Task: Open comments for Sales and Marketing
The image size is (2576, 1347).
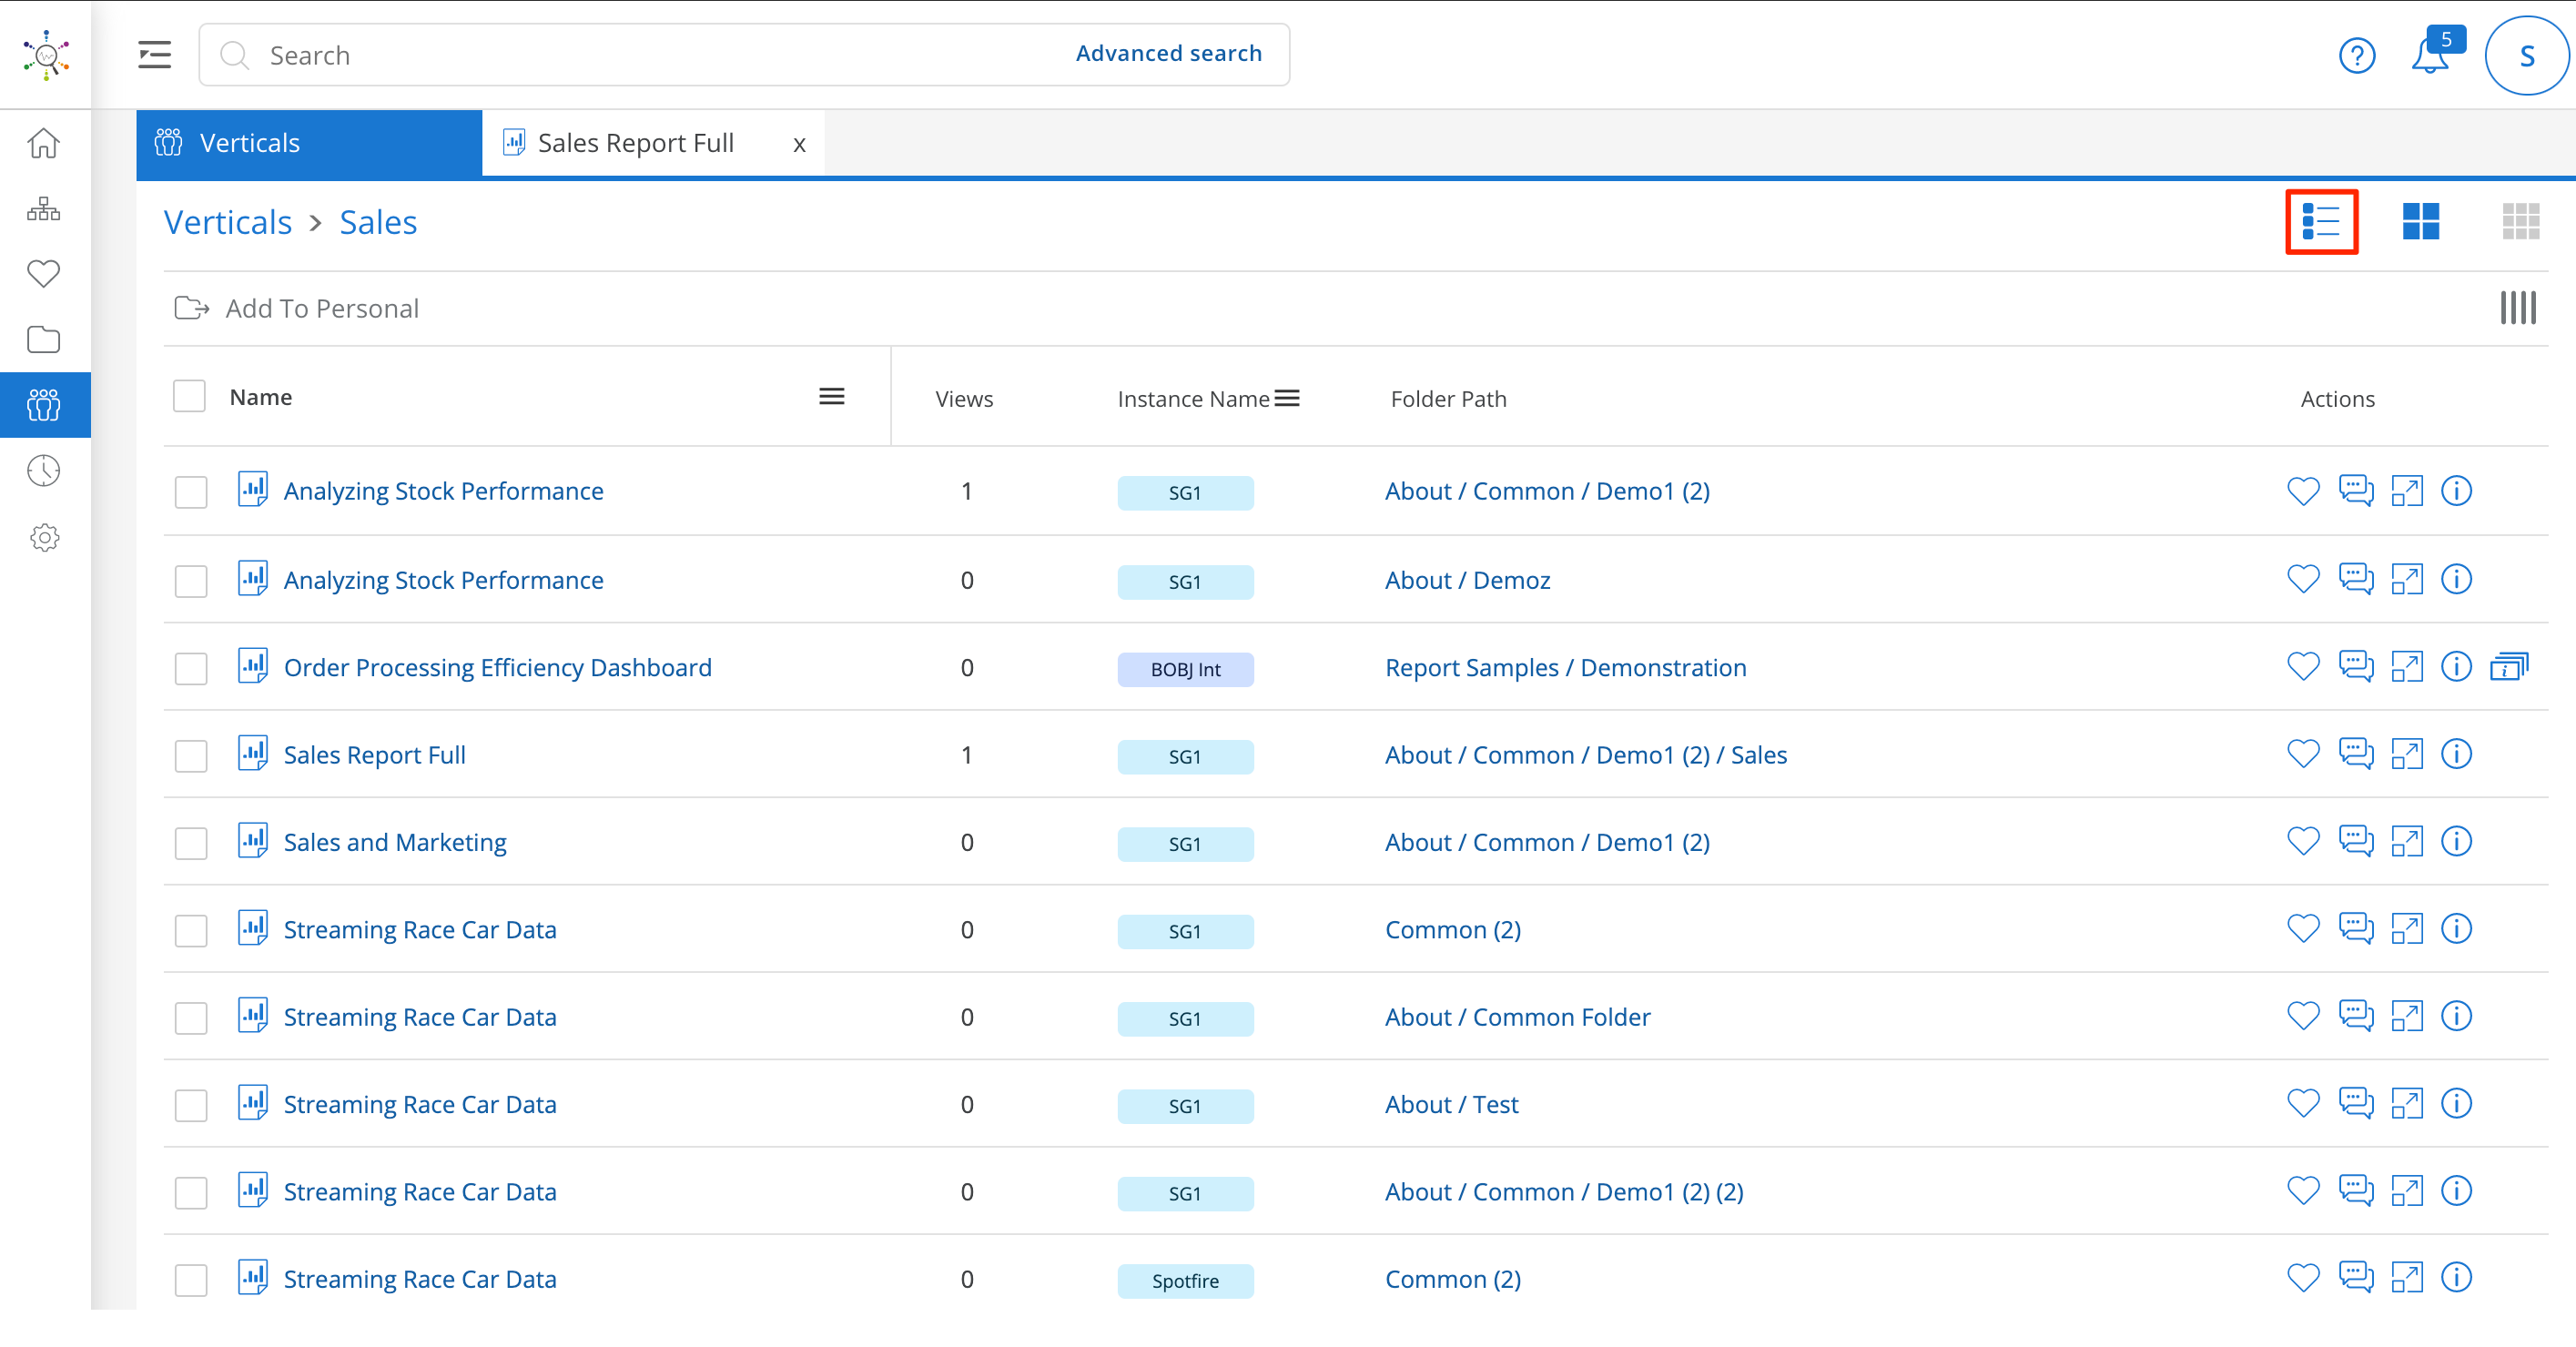Action: click(2356, 842)
